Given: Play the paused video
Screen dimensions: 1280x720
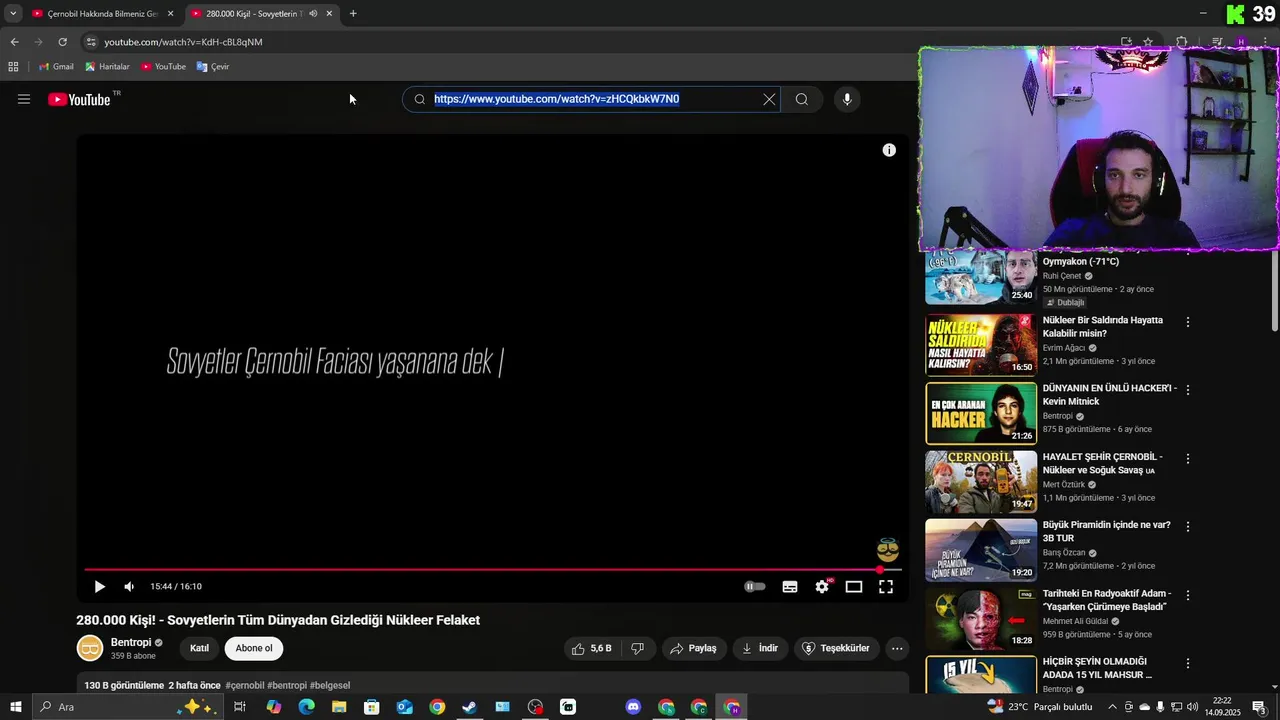Looking at the screenshot, I should click(x=99, y=587).
